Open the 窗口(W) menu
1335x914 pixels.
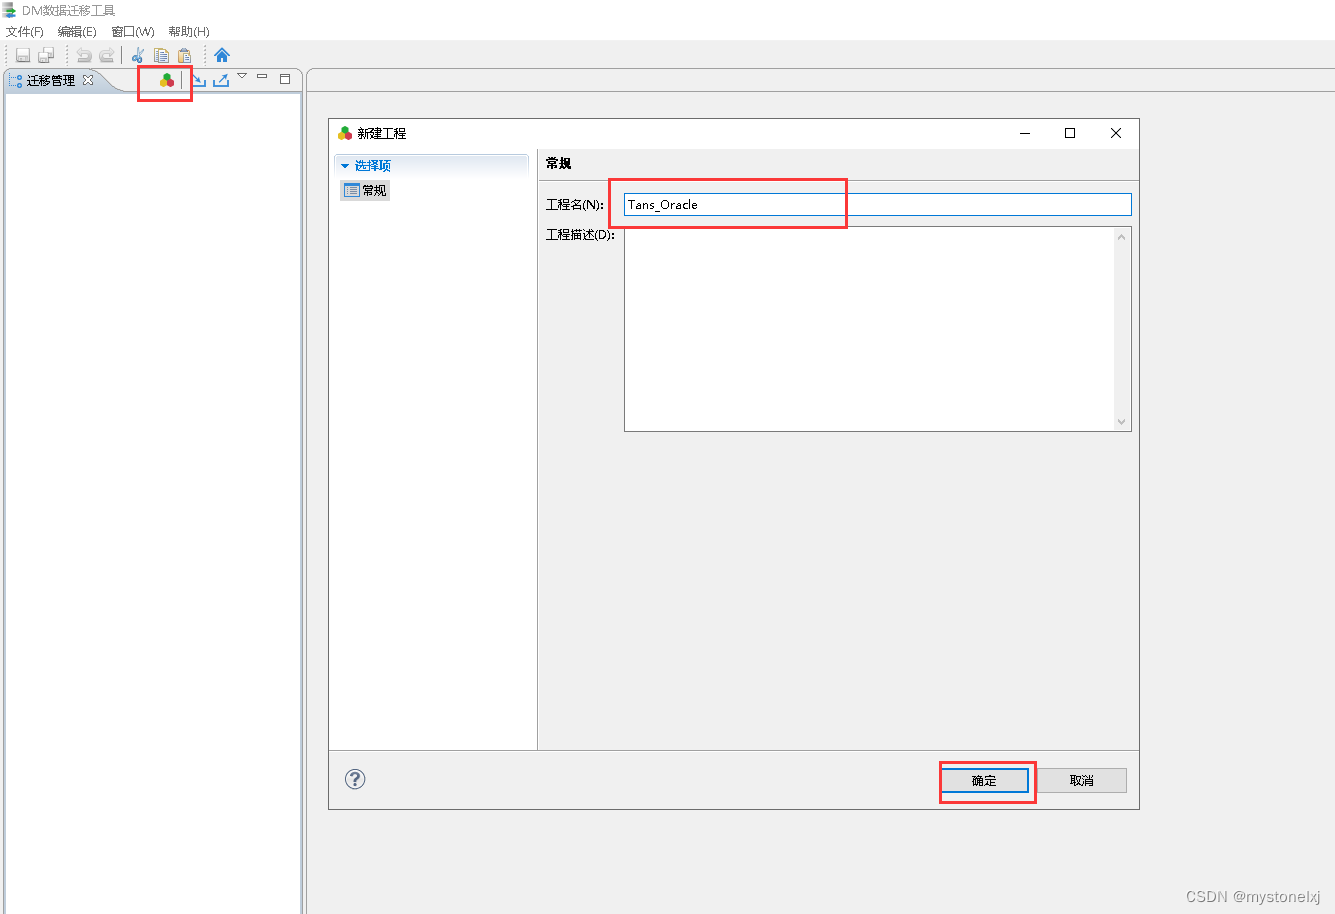[133, 32]
